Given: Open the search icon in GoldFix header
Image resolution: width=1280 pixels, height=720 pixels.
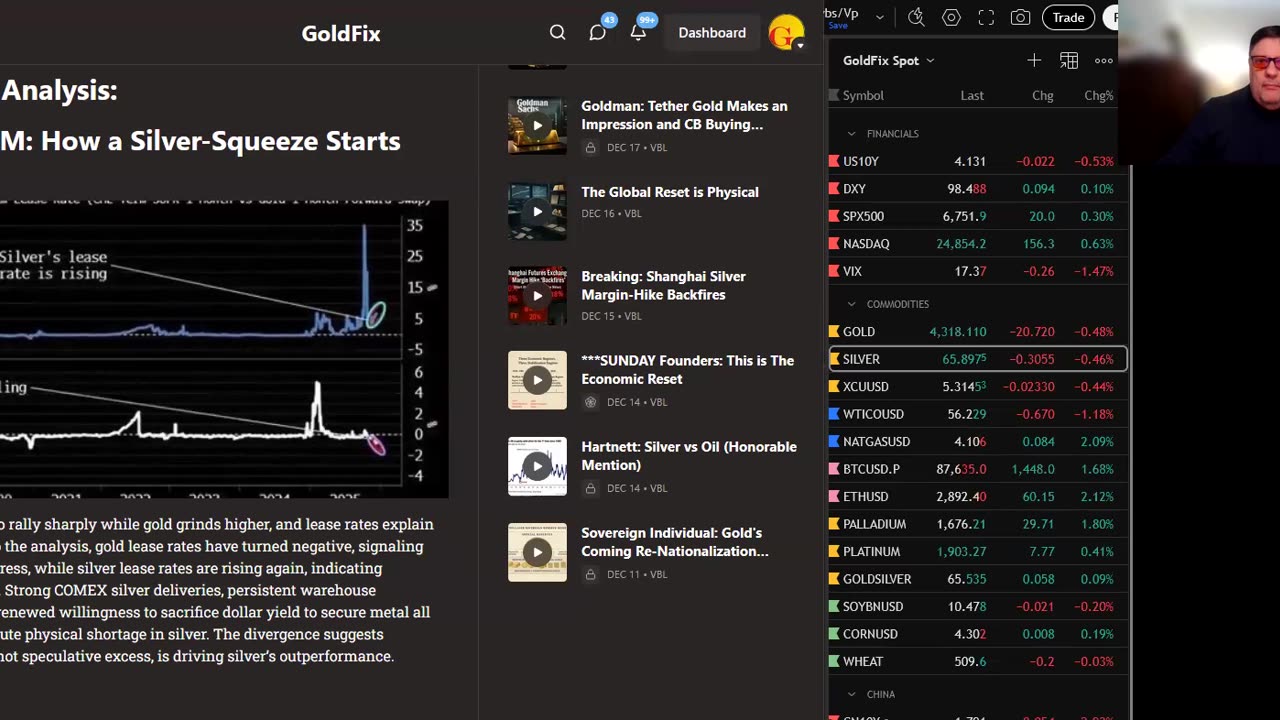Looking at the screenshot, I should 557,33.
